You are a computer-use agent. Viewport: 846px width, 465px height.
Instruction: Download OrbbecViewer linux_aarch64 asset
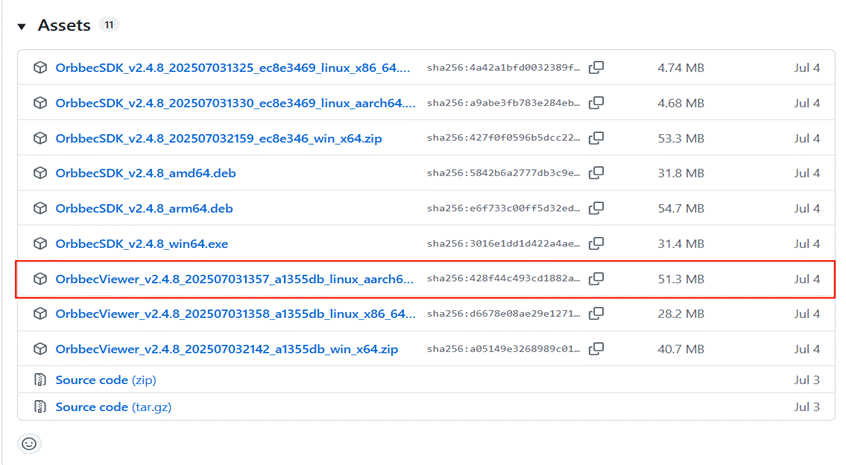click(234, 279)
